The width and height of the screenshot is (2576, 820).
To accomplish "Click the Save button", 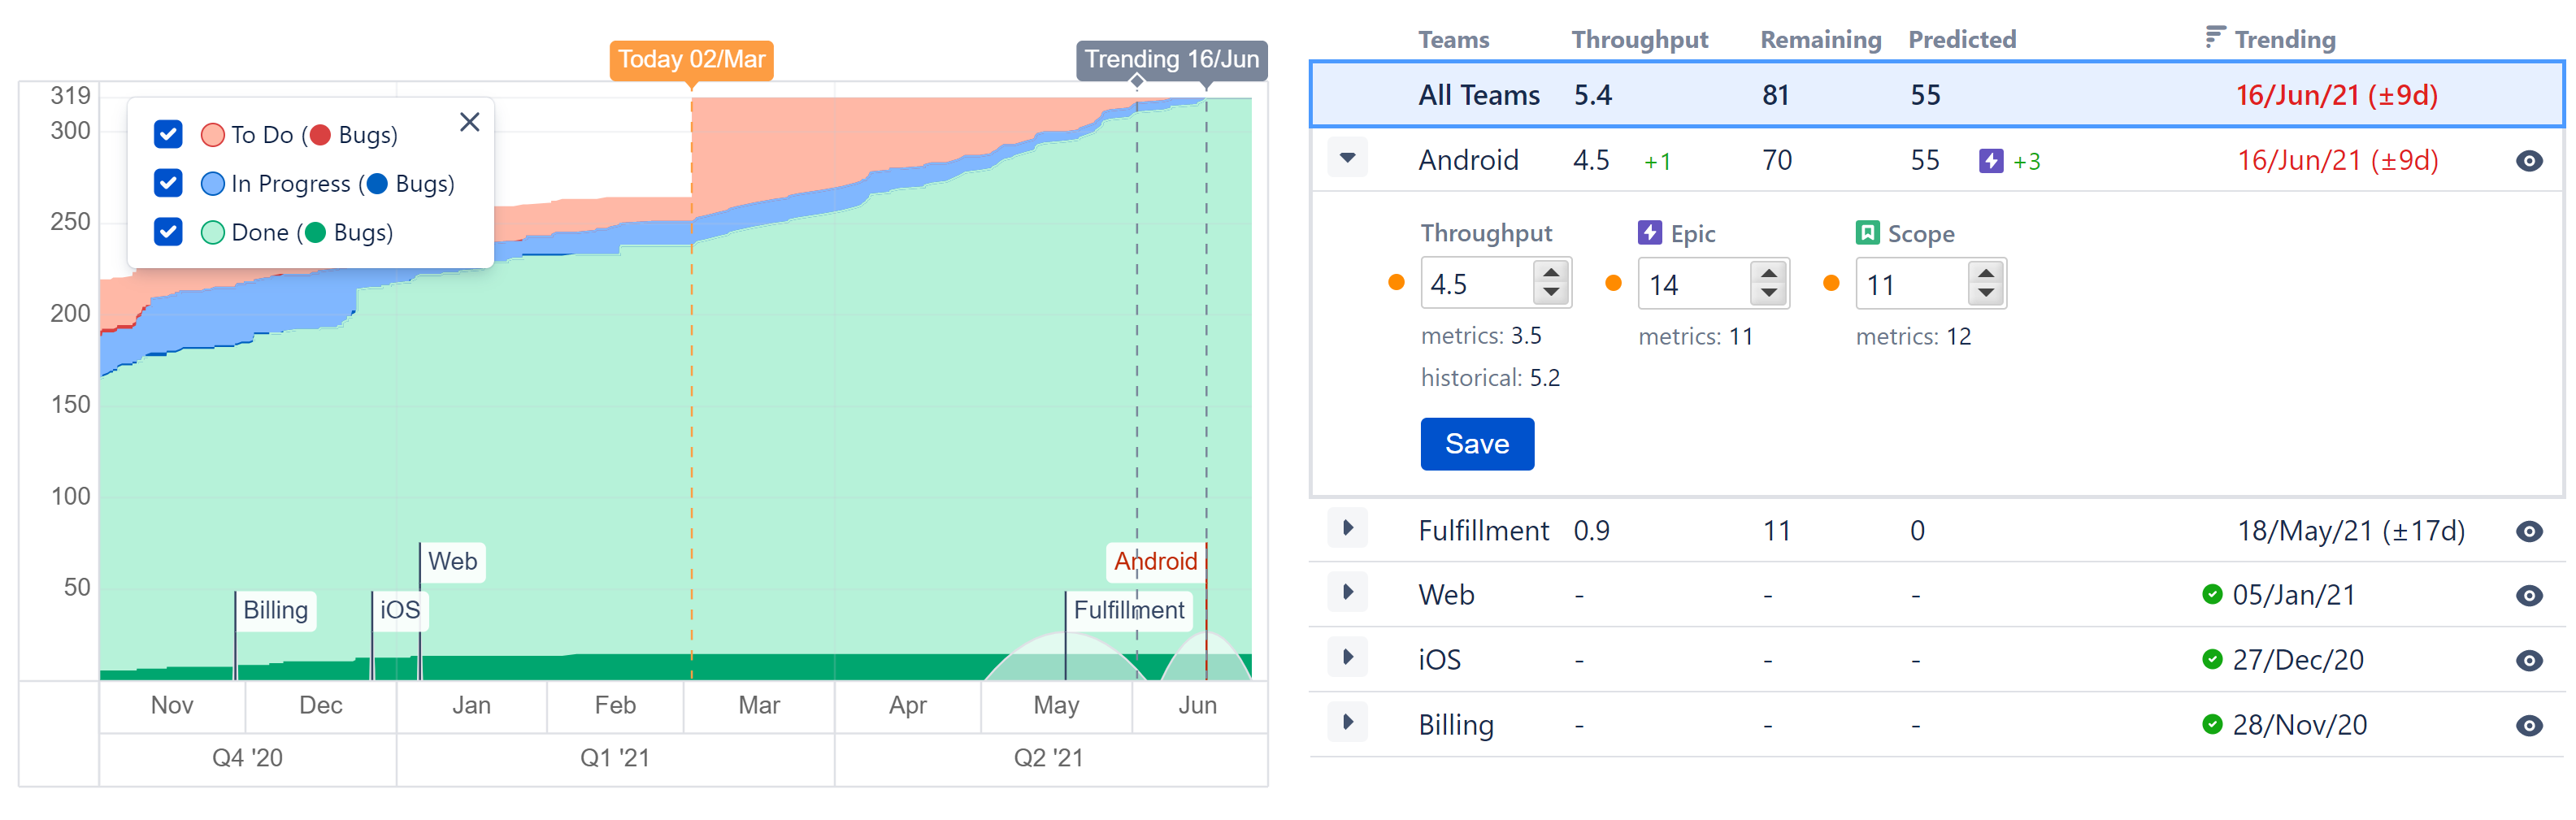I will [x=1477, y=443].
